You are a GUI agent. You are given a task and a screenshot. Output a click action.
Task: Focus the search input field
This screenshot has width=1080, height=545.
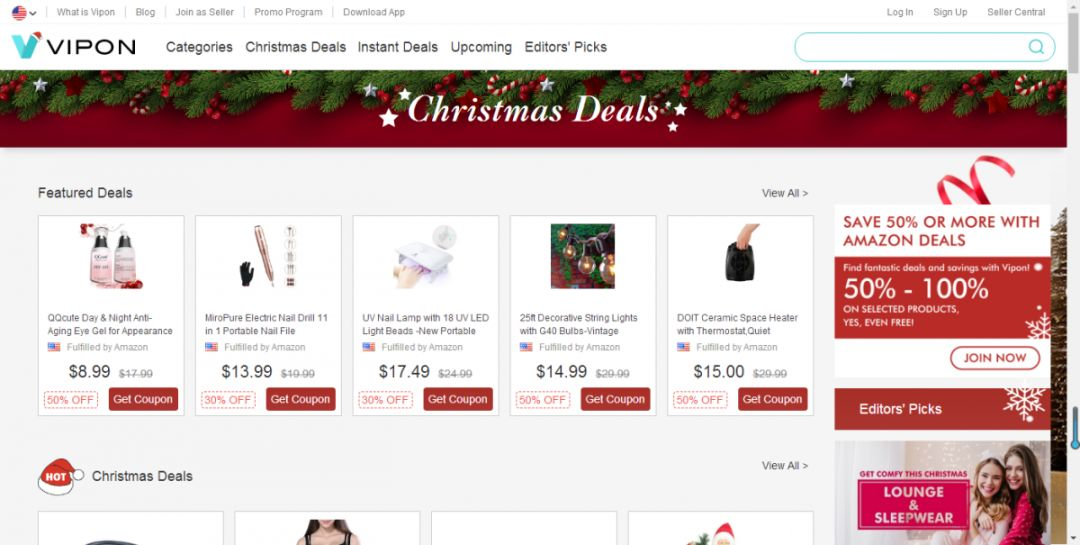click(911, 47)
